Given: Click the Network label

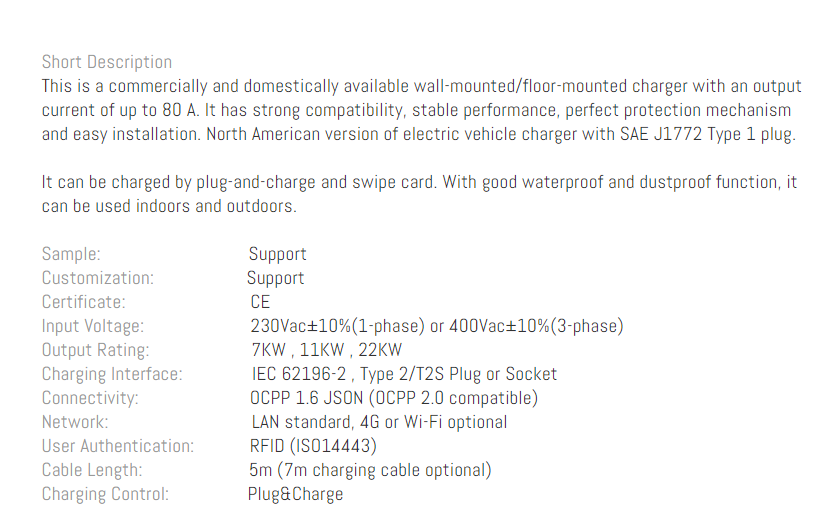Looking at the screenshot, I should 75,422.
